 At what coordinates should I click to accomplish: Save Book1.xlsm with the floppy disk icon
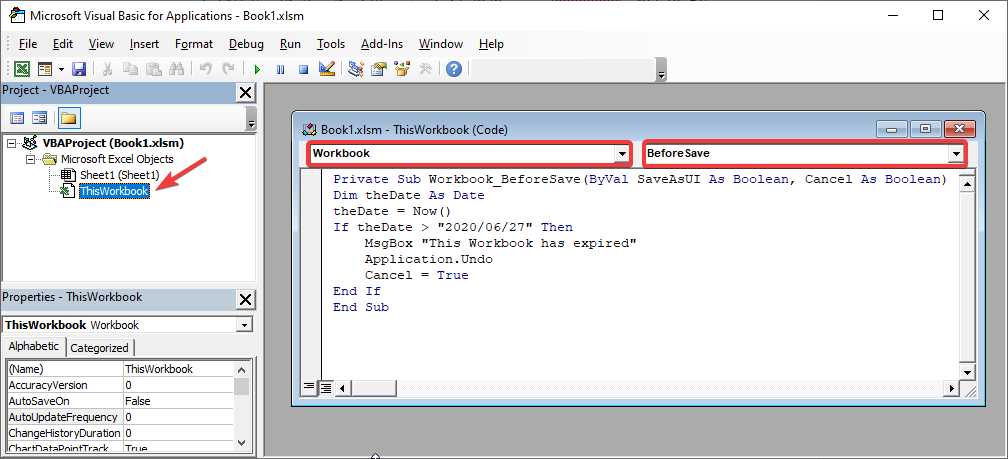[78, 69]
